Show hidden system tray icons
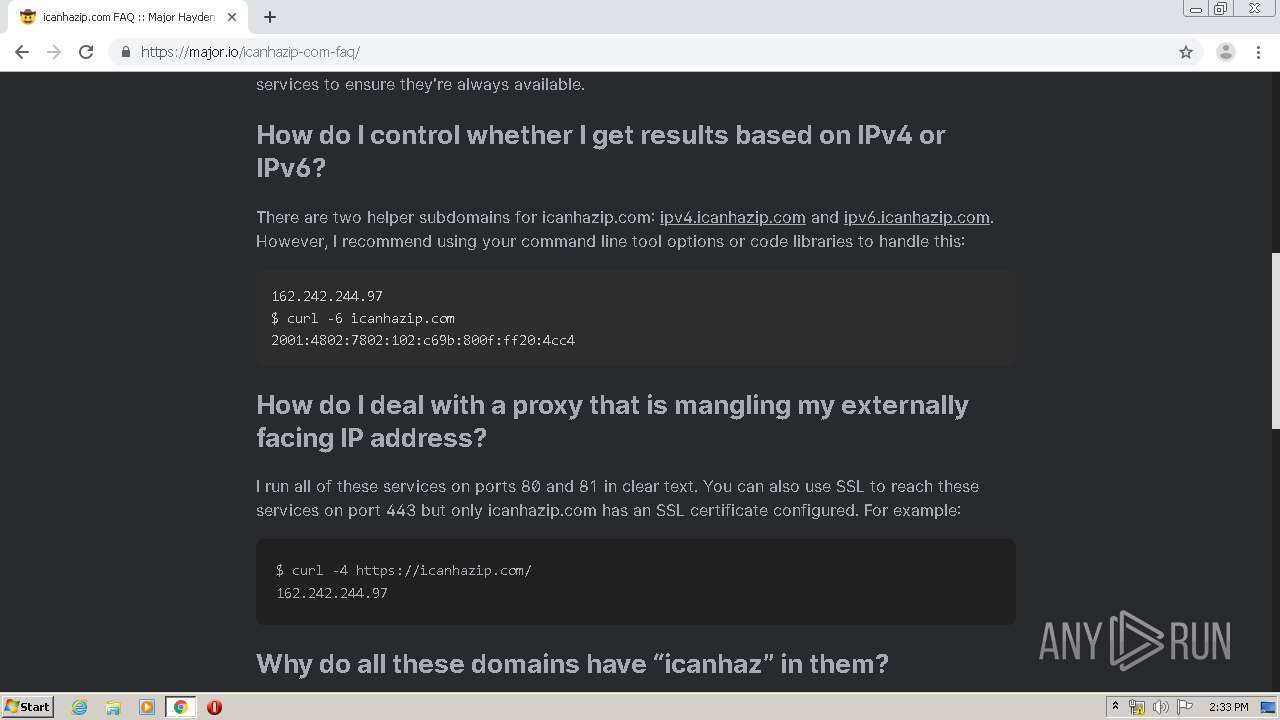This screenshot has width=1280, height=720. click(x=1115, y=707)
